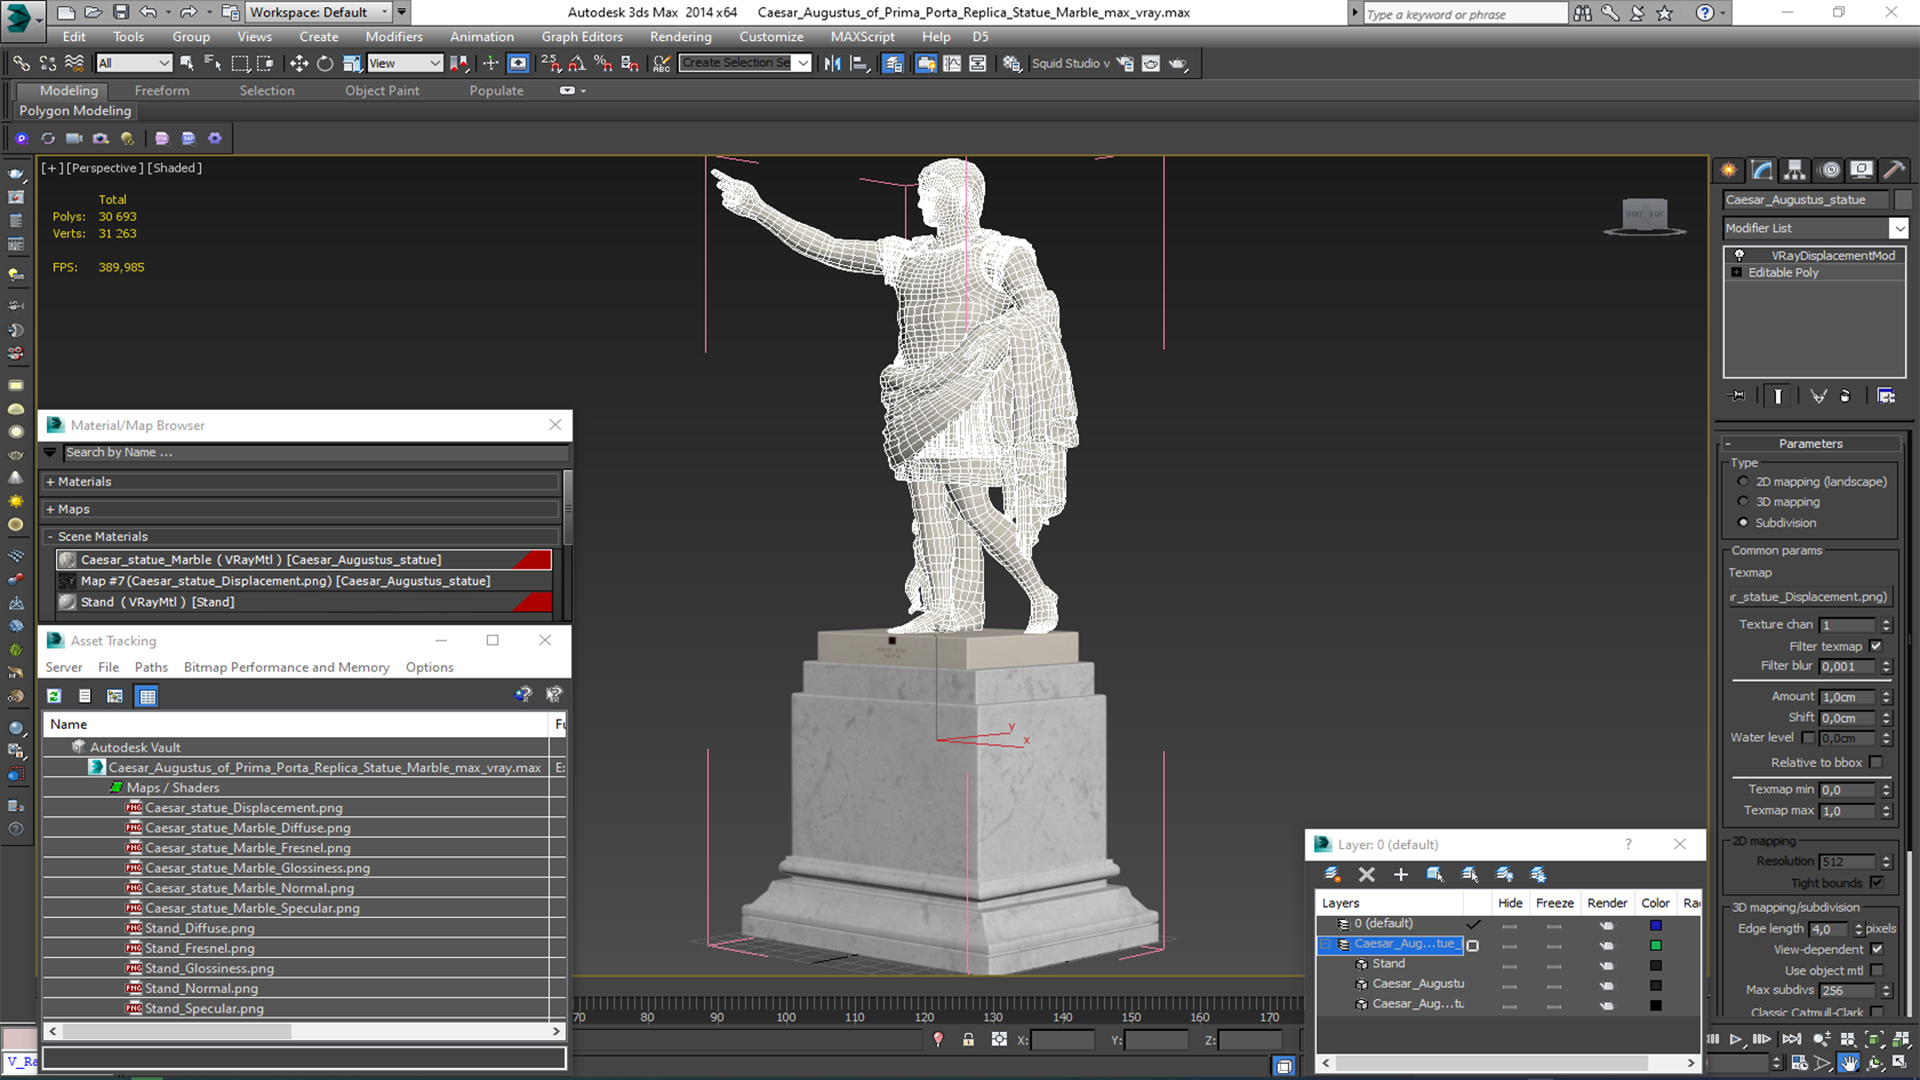
Task: Open the Display command panel tab
Action: coord(1861,170)
